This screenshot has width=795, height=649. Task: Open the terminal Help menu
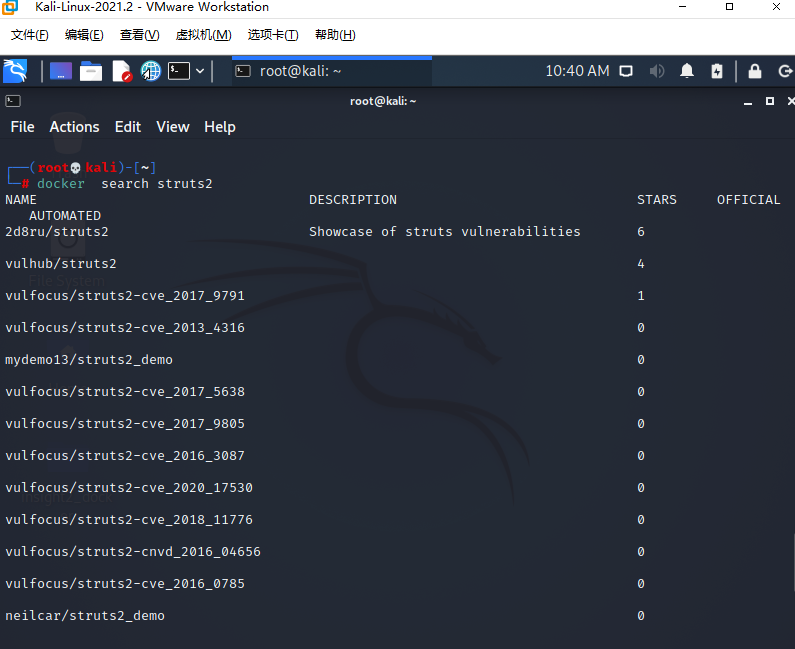click(220, 127)
